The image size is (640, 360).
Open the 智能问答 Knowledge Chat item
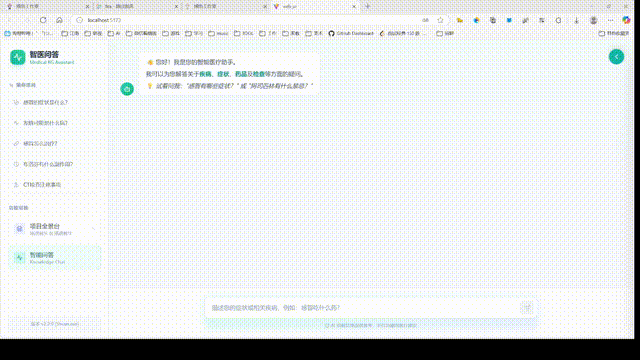[54, 258]
